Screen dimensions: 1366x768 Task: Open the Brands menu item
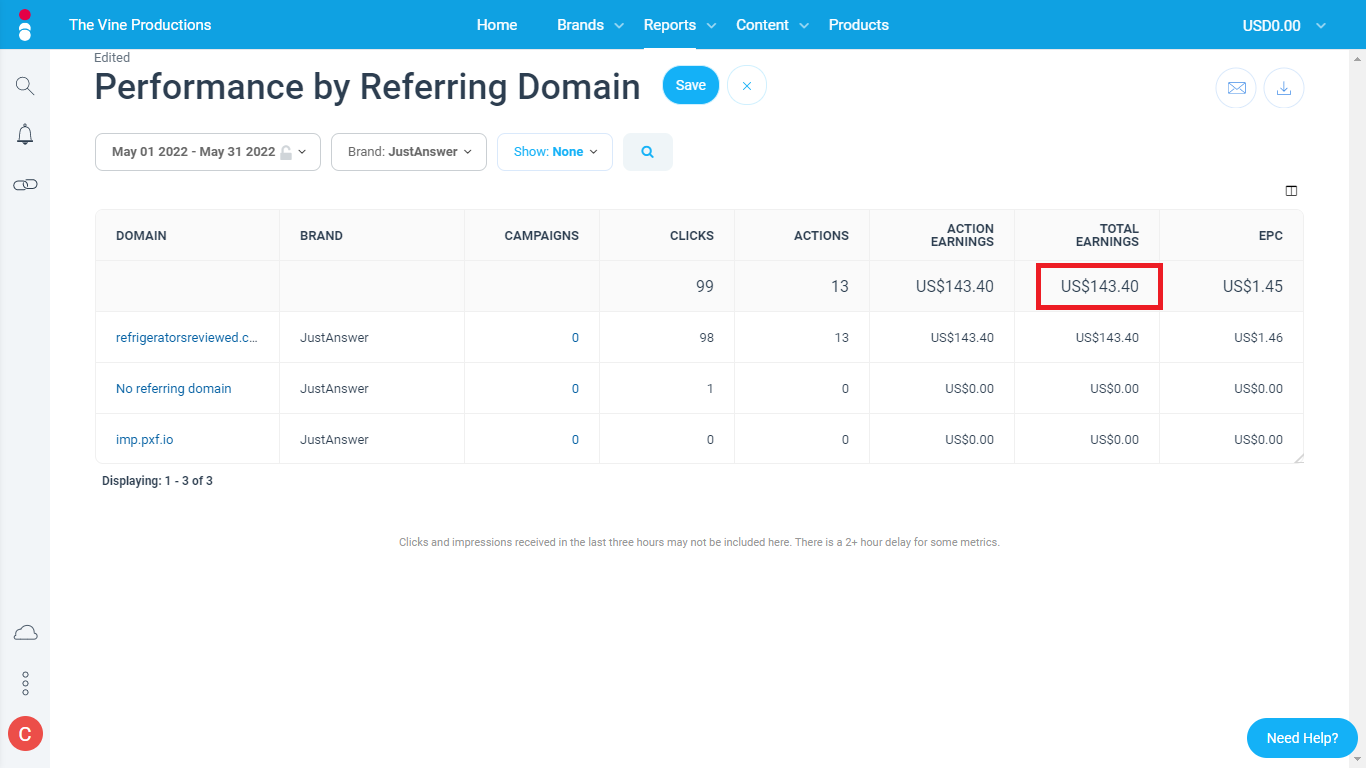click(580, 25)
